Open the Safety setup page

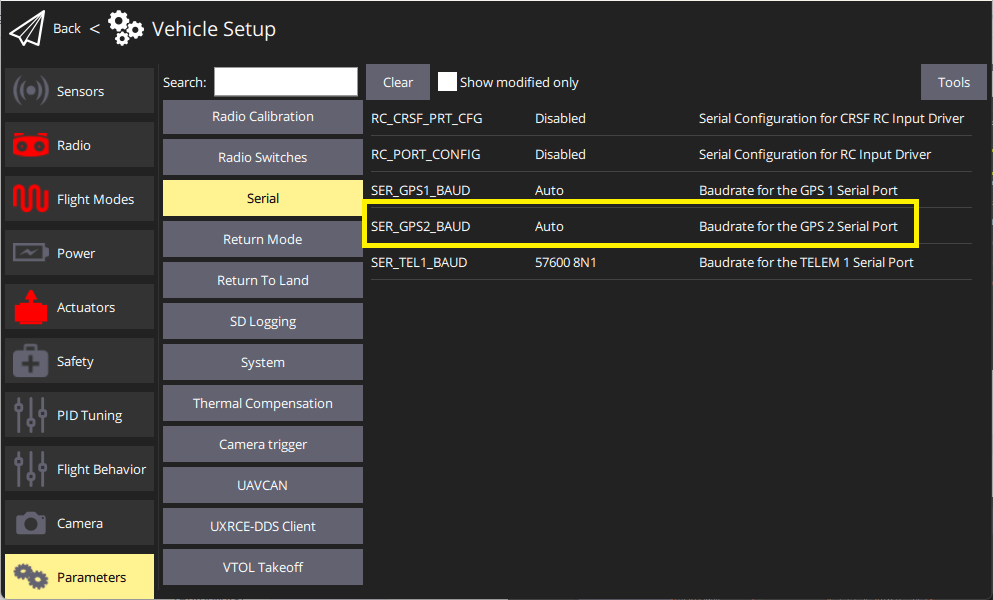click(x=79, y=361)
